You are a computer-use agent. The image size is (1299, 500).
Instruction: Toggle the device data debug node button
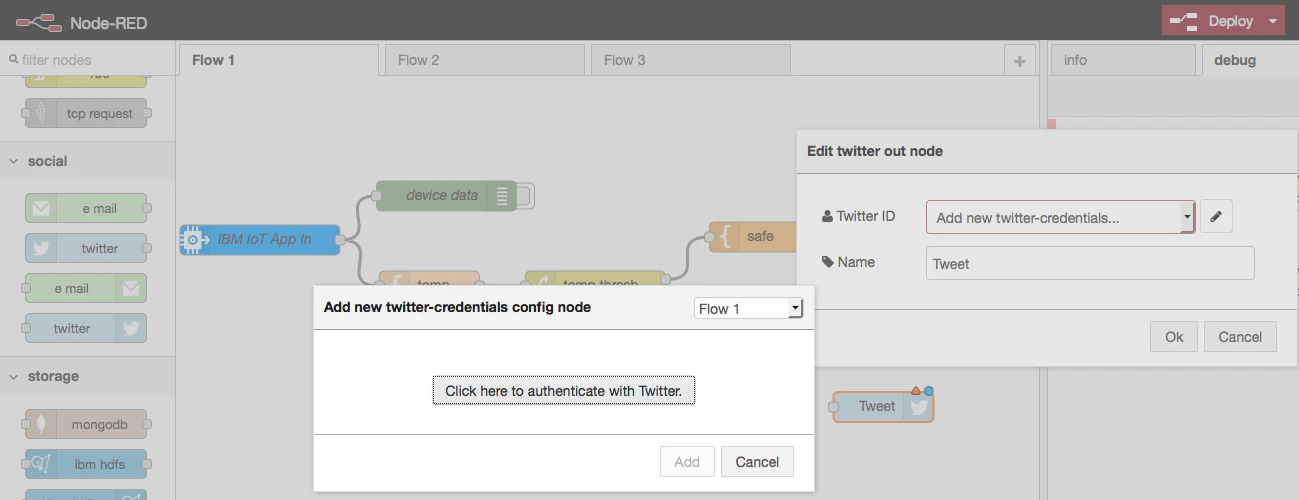pos(526,195)
